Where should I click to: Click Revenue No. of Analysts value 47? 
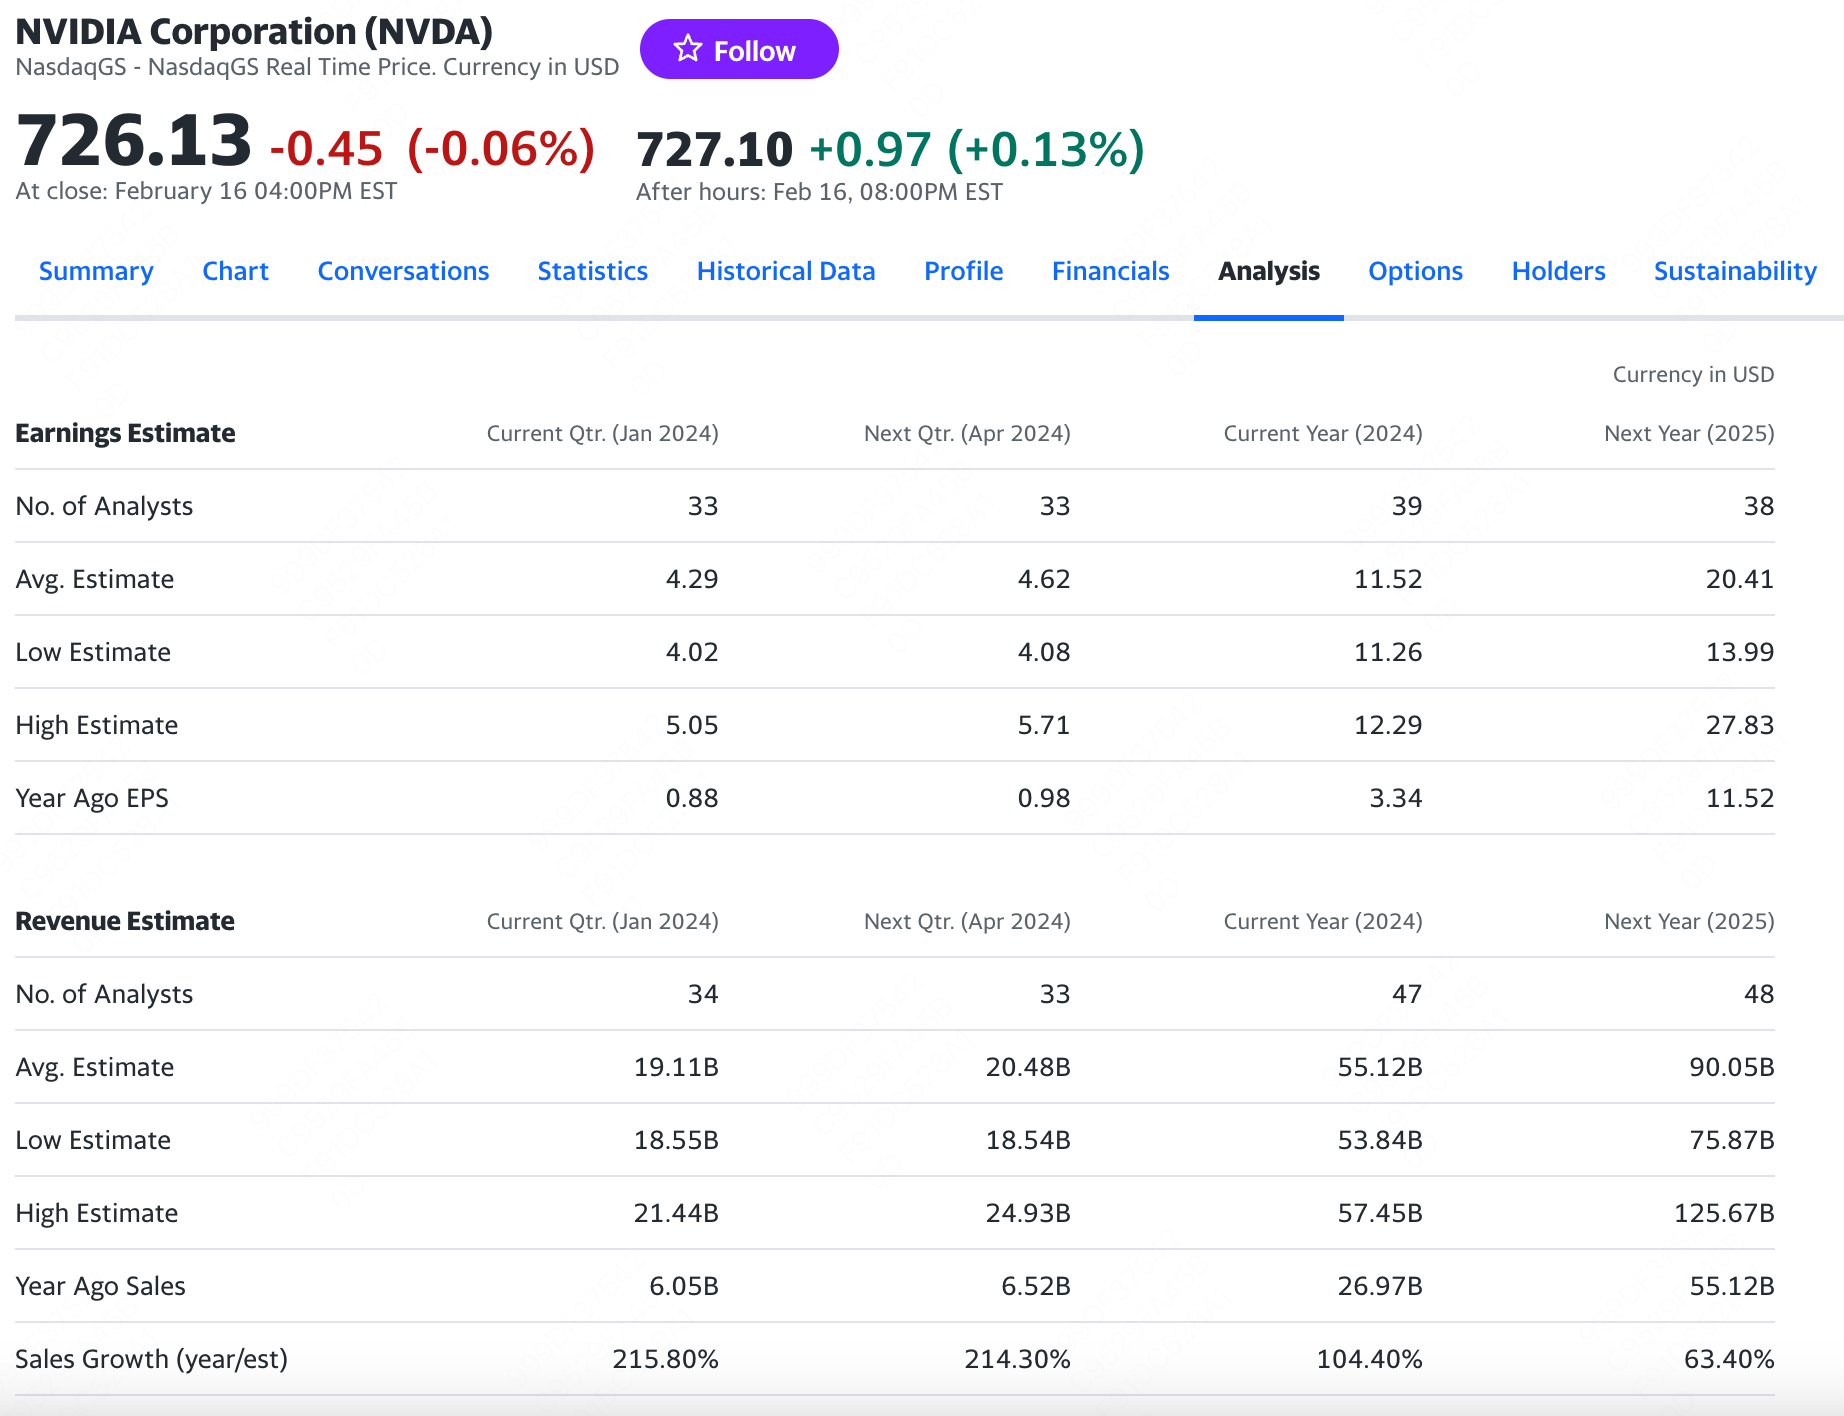pos(1407,994)
